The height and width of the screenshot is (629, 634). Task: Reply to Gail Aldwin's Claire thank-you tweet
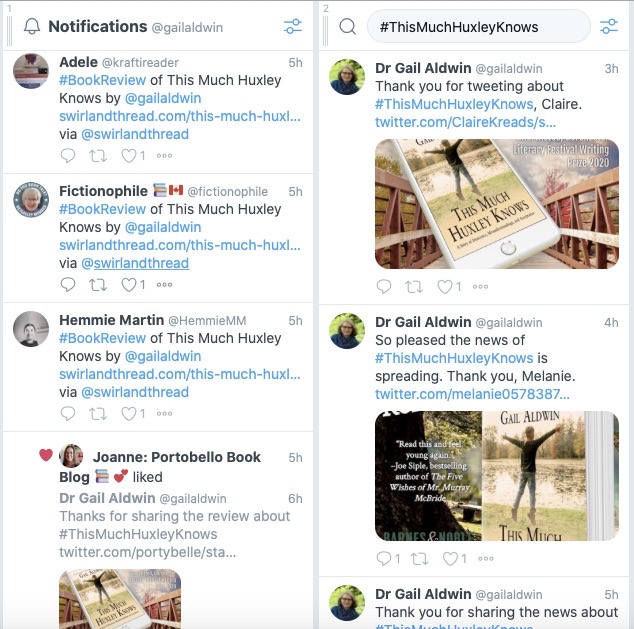[384, 287]
